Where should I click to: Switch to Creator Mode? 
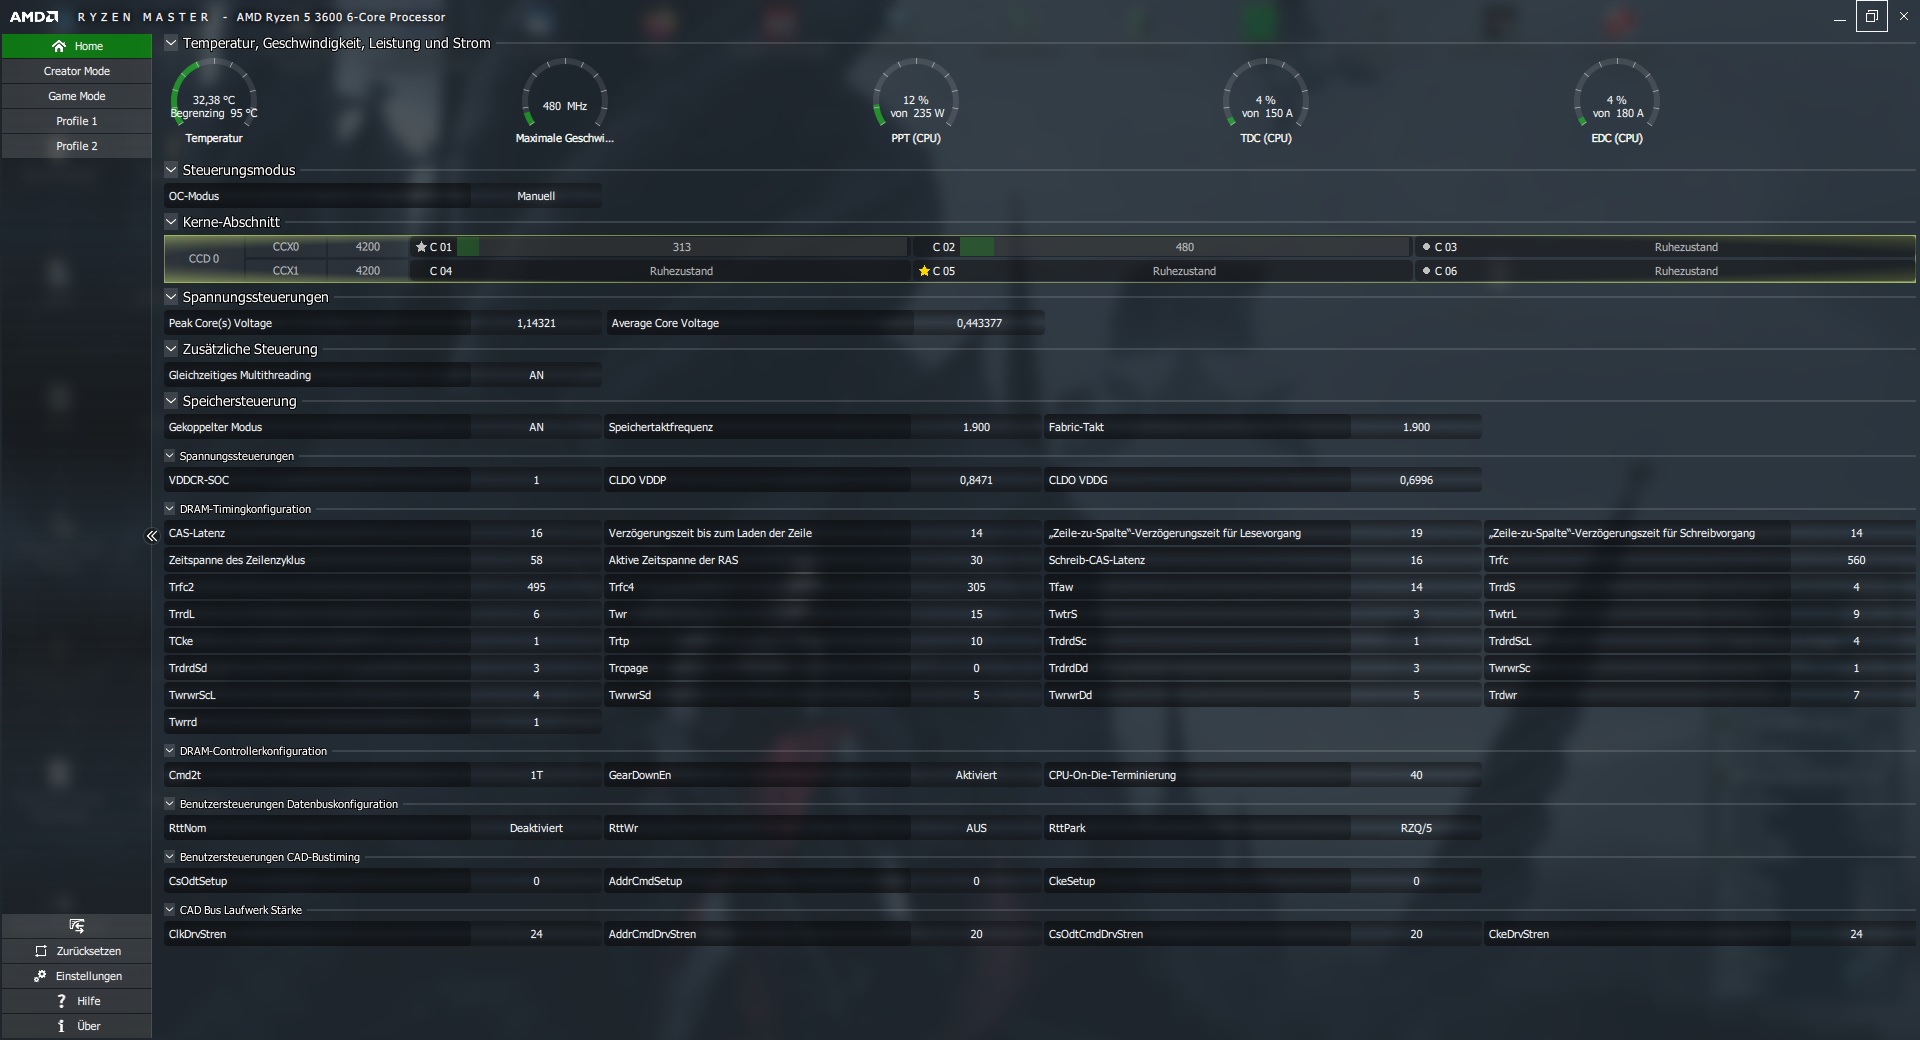(x=77, y=71)
